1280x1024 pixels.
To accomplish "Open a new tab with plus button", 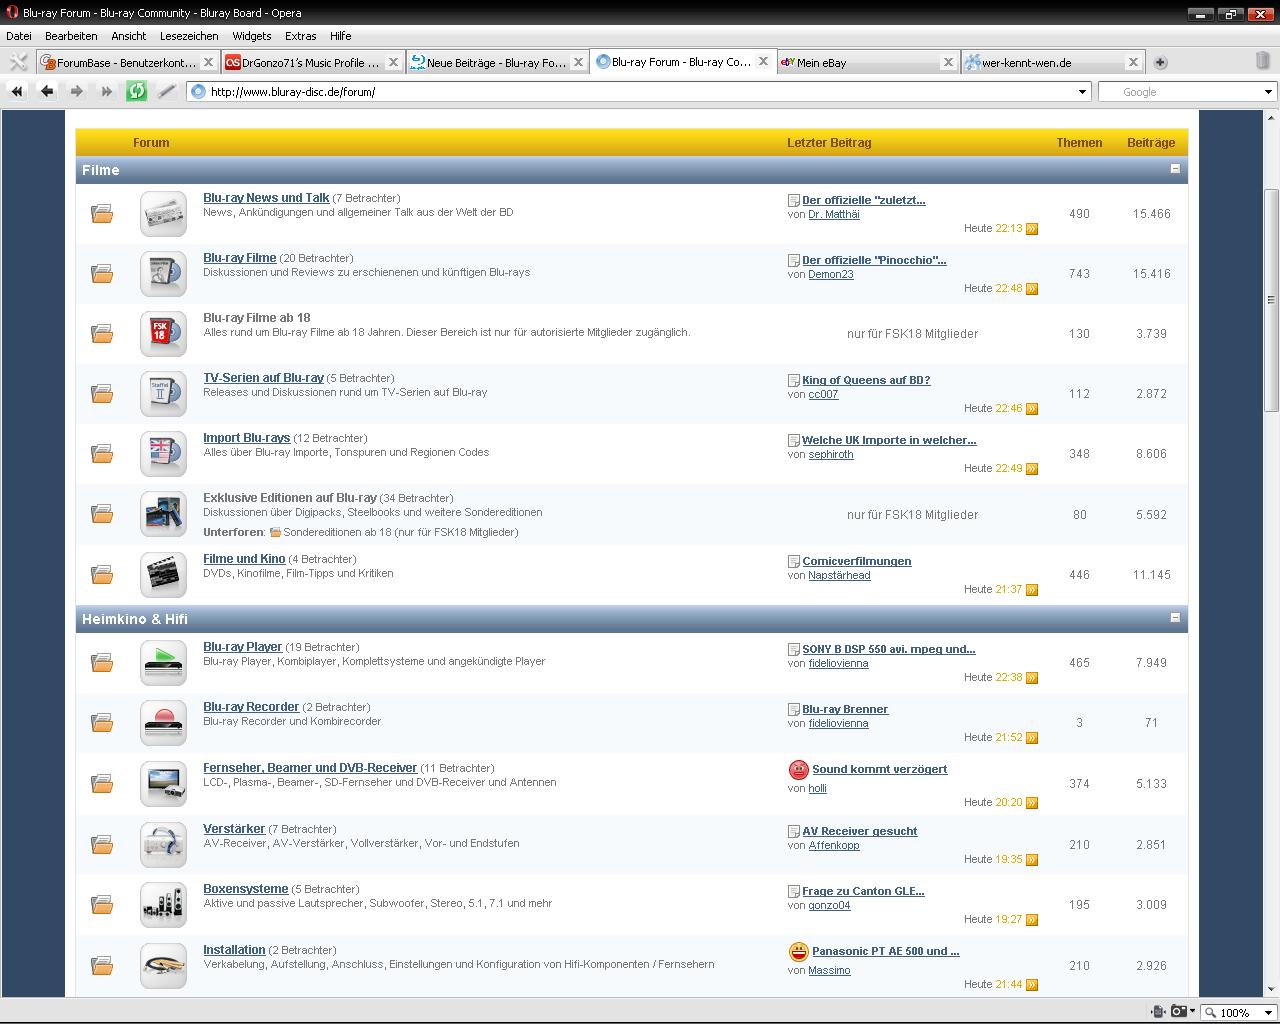I will pyautogui.click(x=1160, y=62).
